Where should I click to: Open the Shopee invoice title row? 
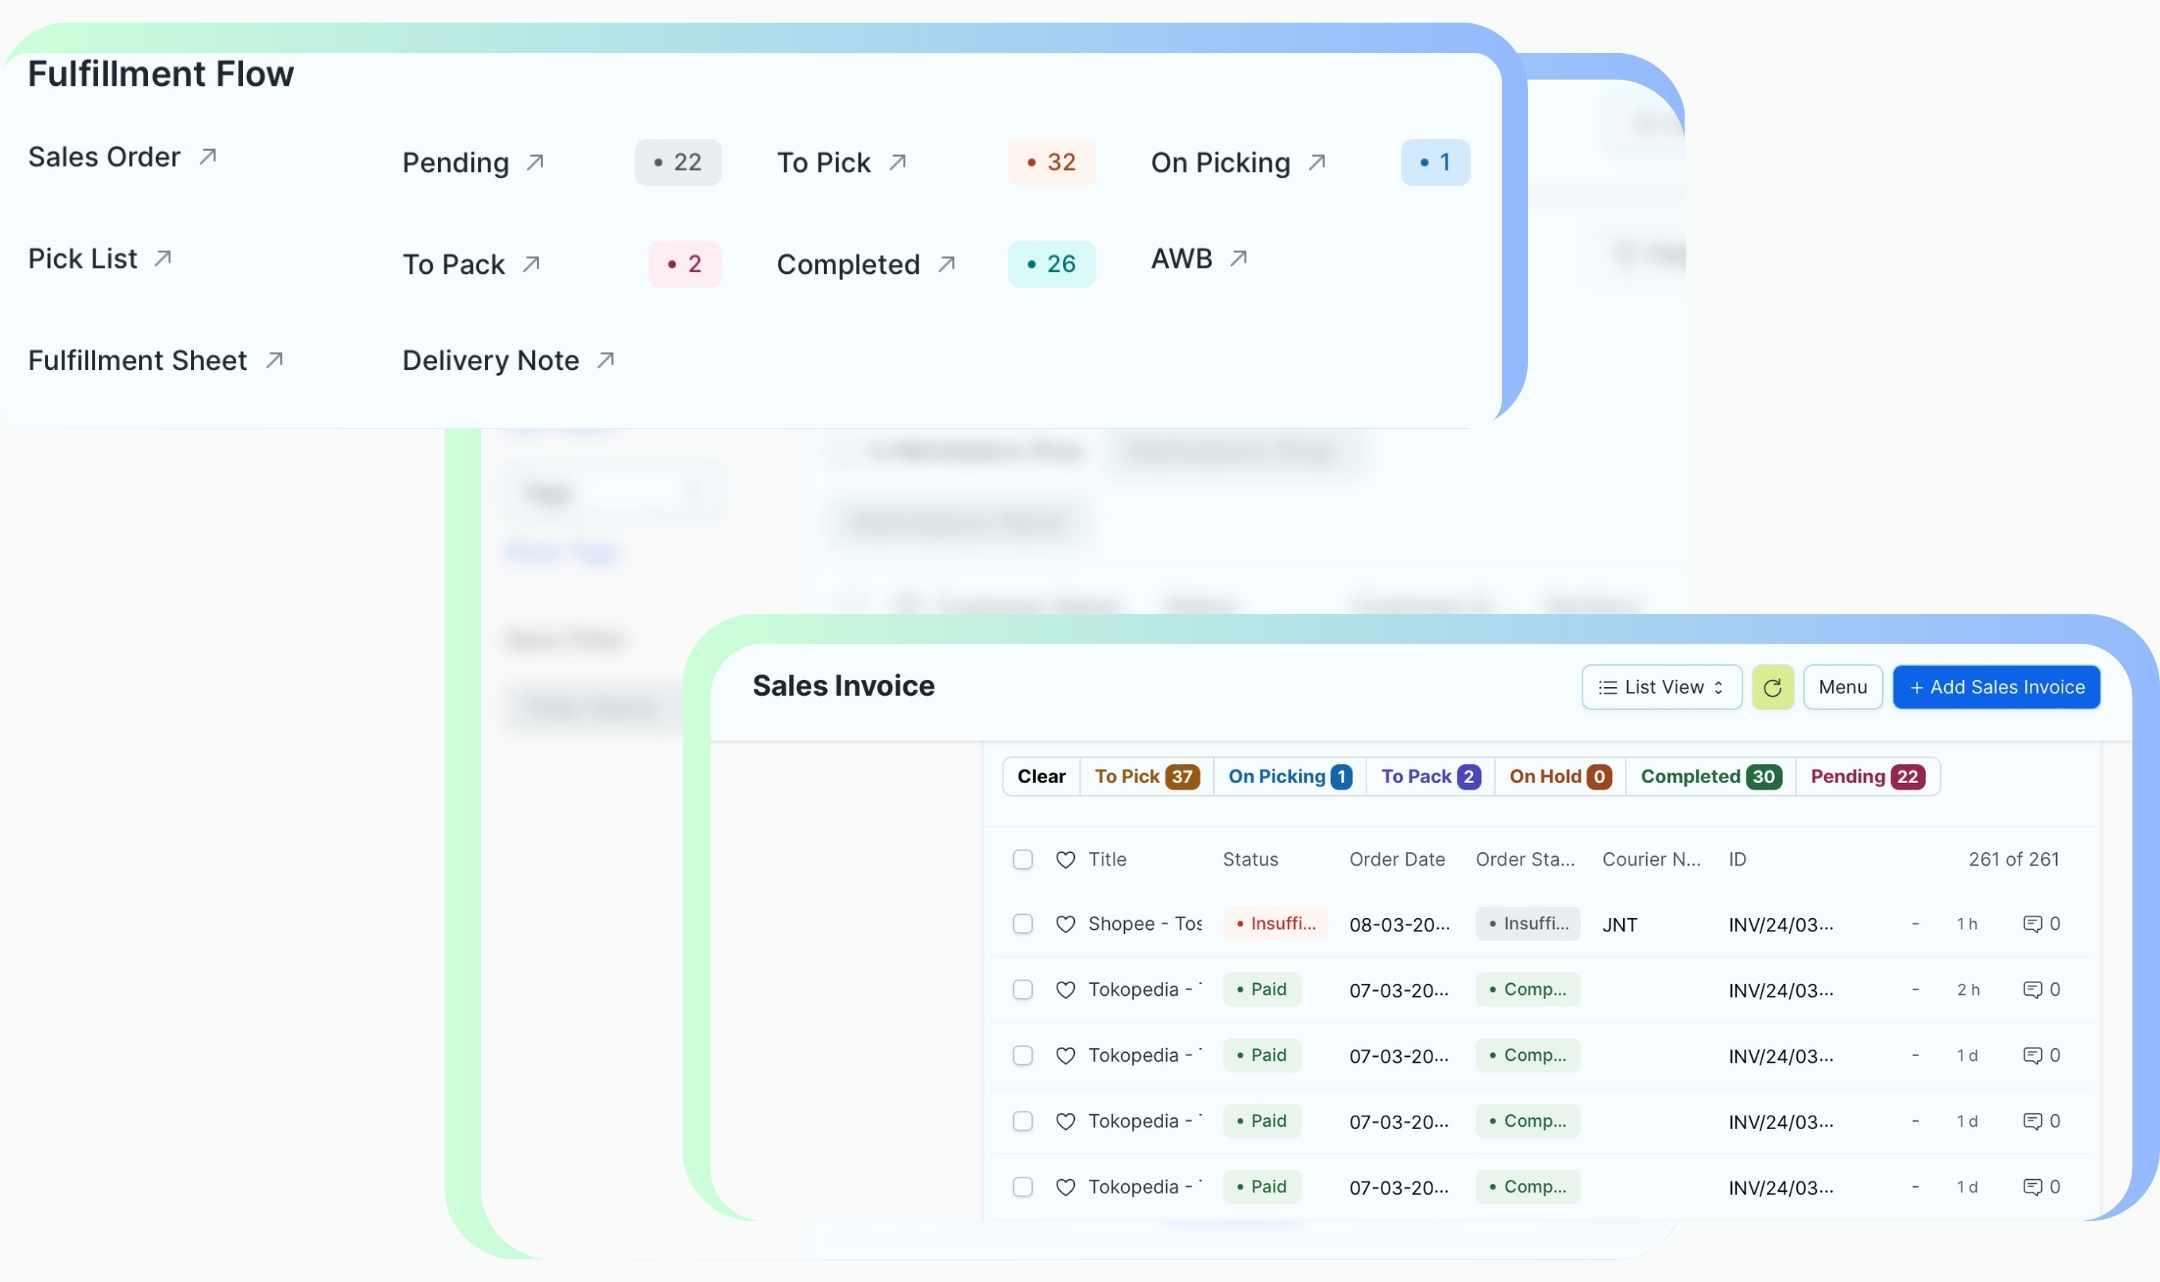pyautogui.click(x=1144, y=924)
